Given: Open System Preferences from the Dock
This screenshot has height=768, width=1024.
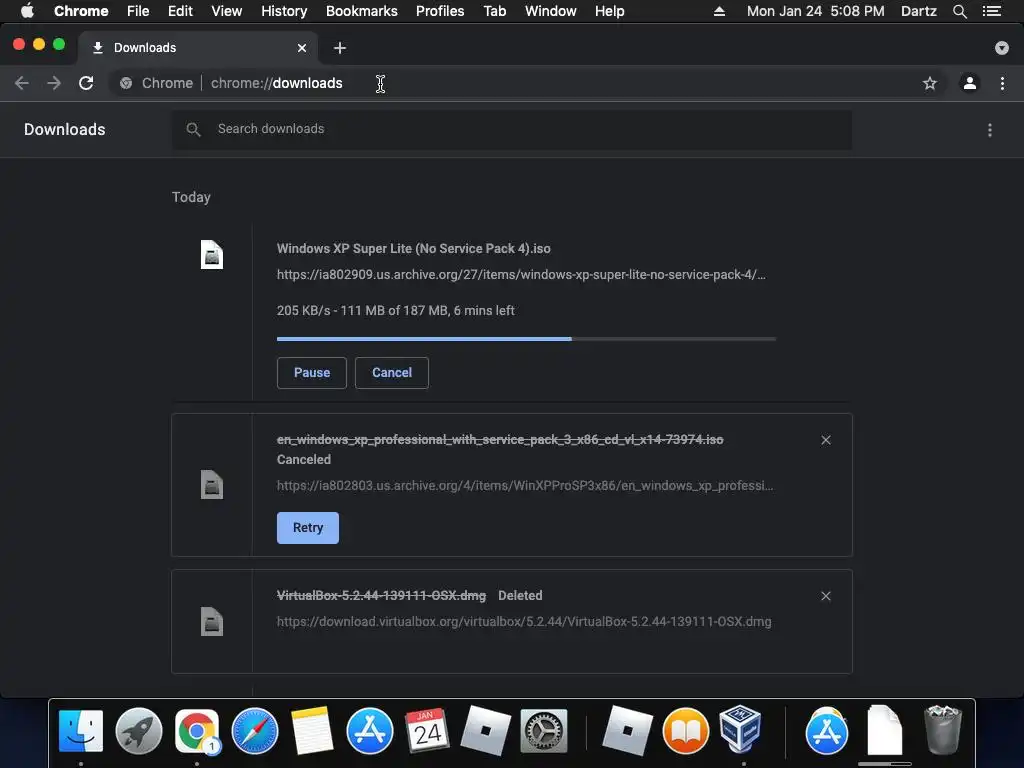Looking at the screenshot, I should [543, 731].
